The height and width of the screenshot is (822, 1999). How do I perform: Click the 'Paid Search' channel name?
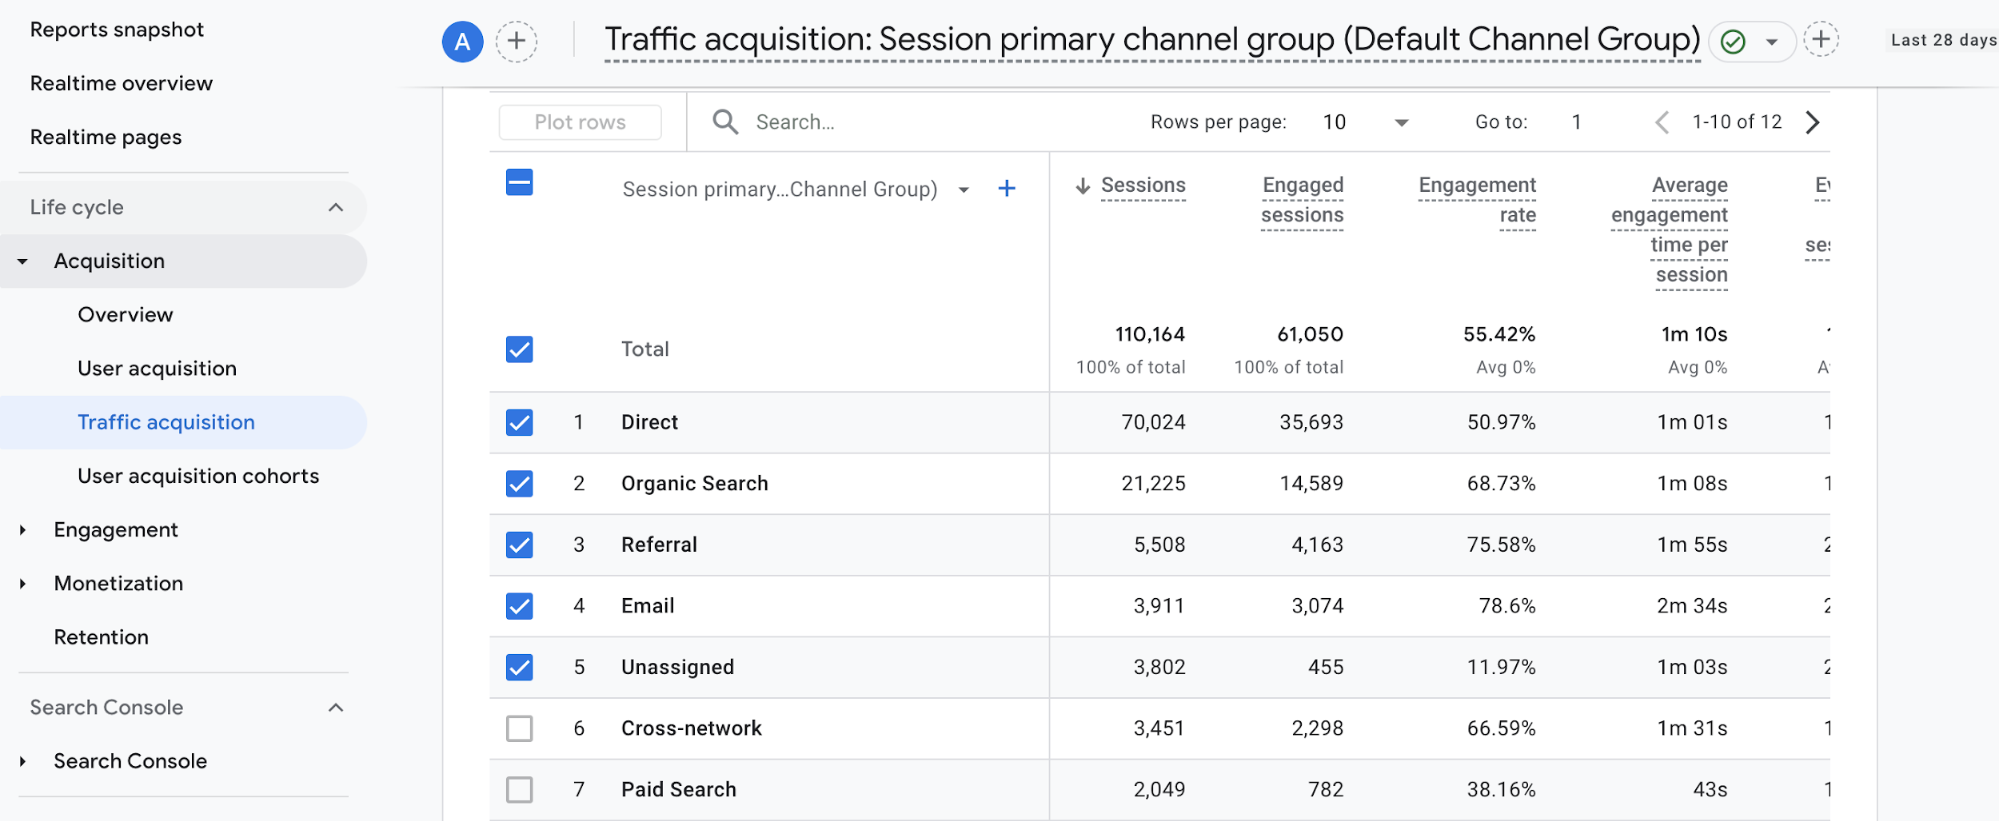(678, 790)
